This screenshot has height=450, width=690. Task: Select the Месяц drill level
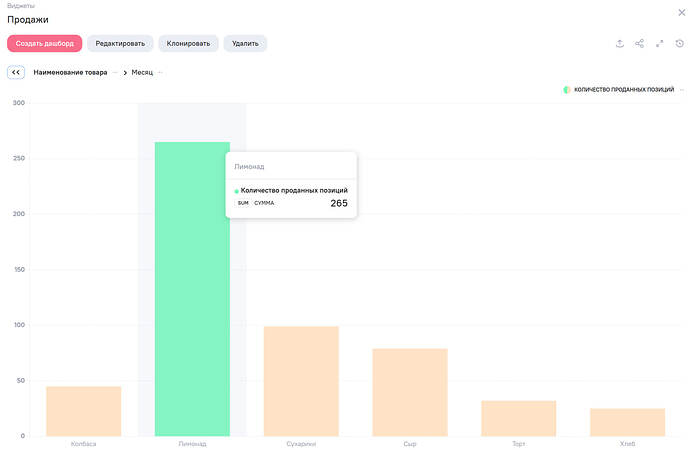(142, 72)
